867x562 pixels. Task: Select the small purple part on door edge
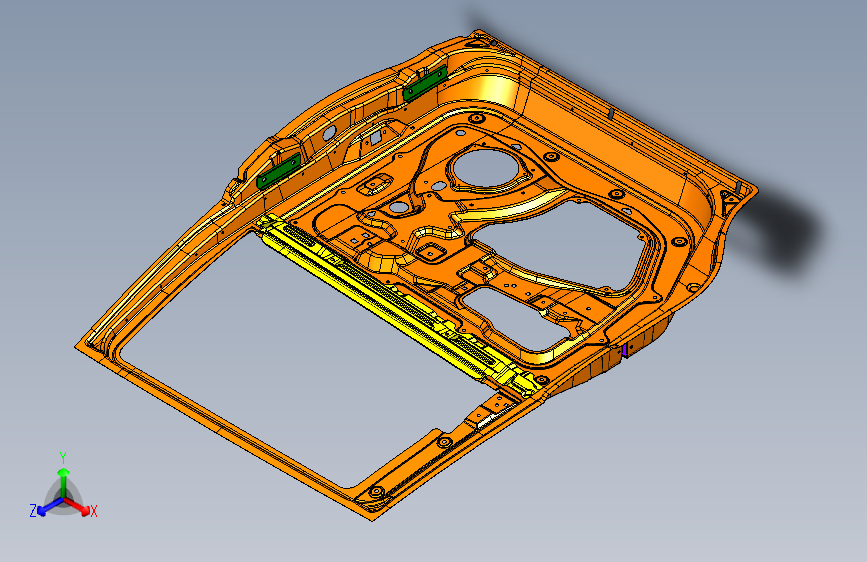tap(624, 350)
